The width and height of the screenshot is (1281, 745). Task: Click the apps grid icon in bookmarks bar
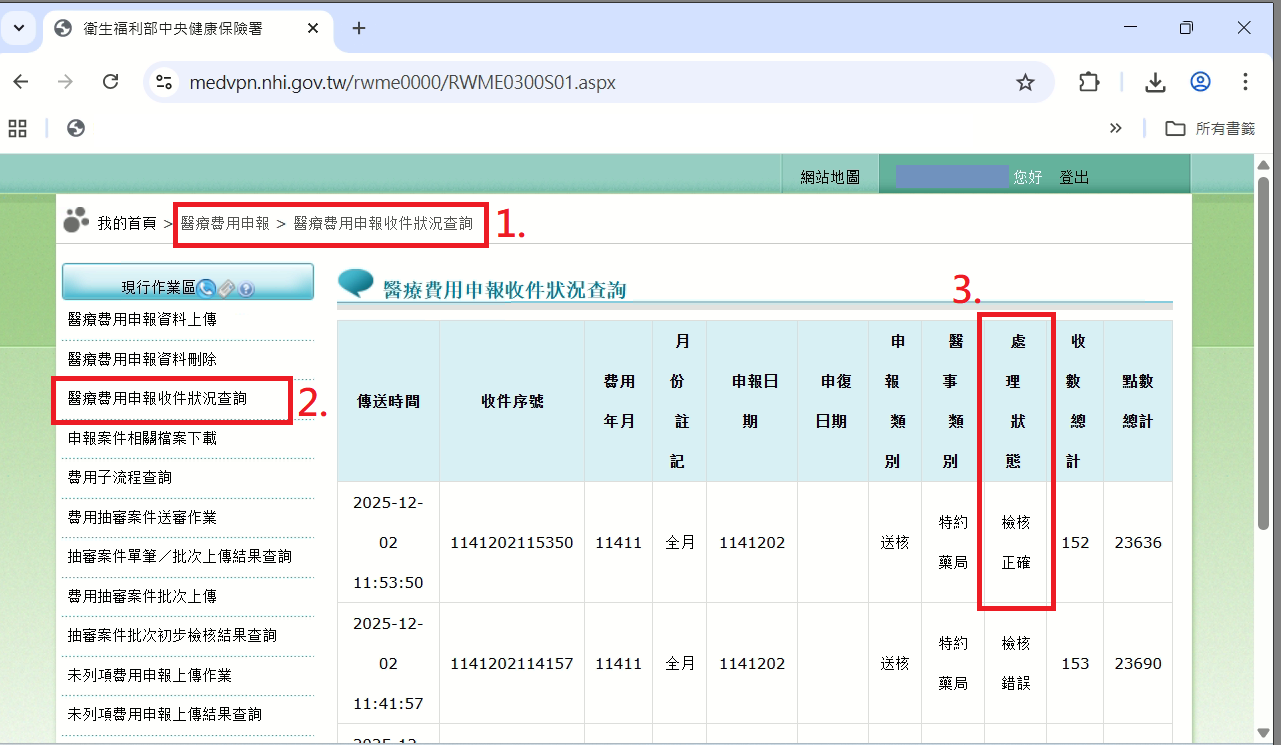point(17,128)
